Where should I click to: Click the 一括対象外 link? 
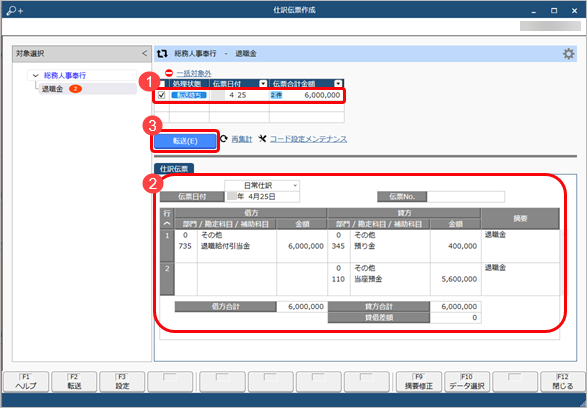pos(194,73)
